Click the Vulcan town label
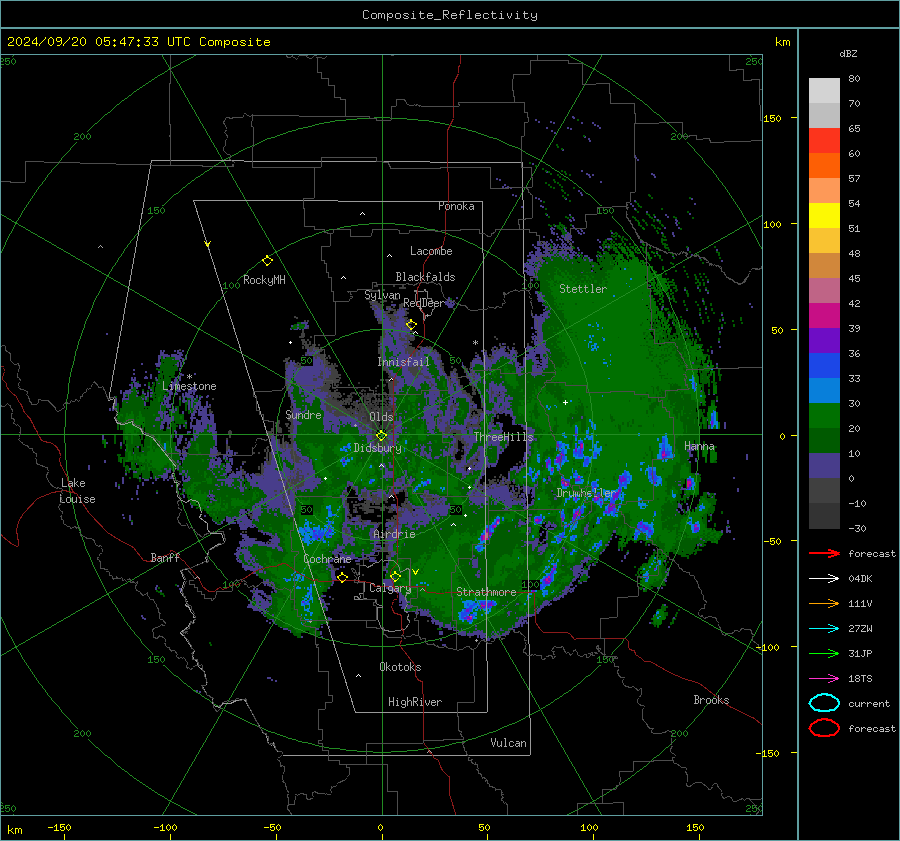 508,743
